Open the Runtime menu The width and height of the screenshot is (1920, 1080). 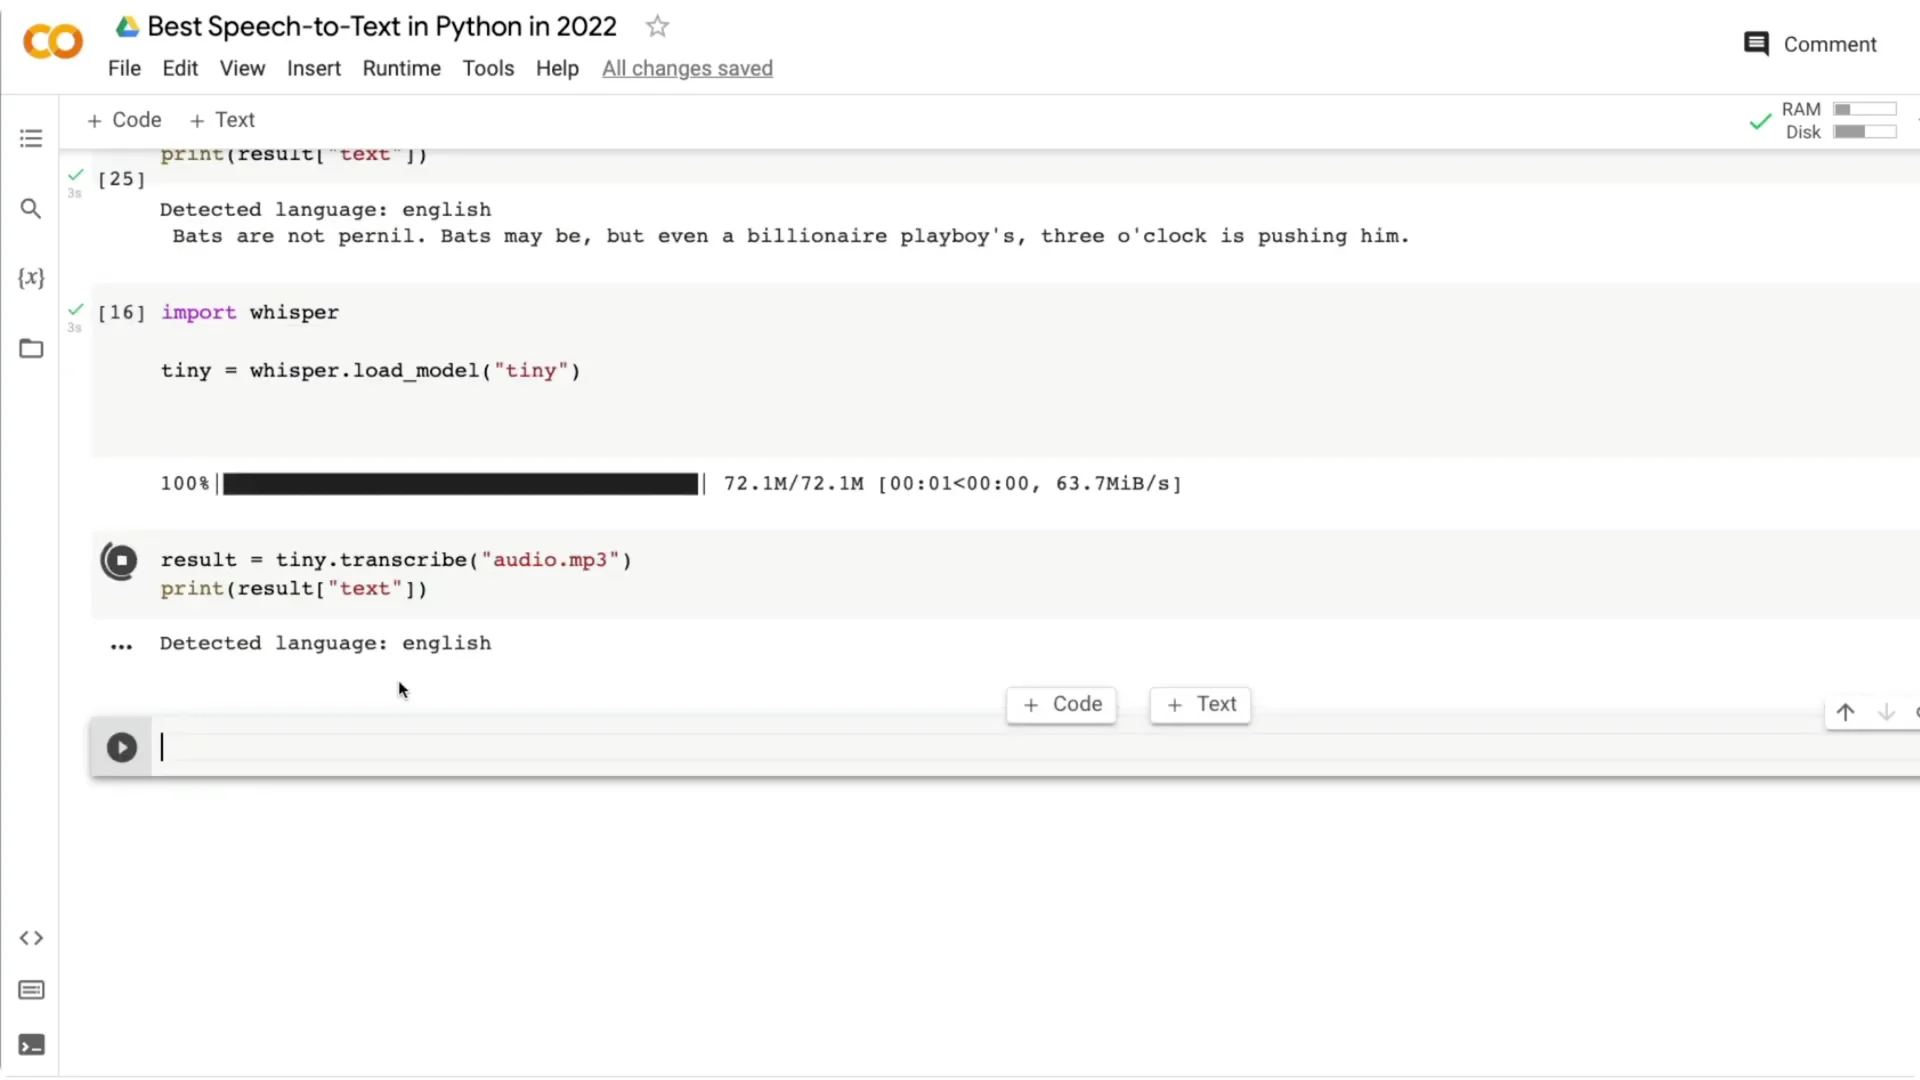pyautogui.click(x=402, y=68)
